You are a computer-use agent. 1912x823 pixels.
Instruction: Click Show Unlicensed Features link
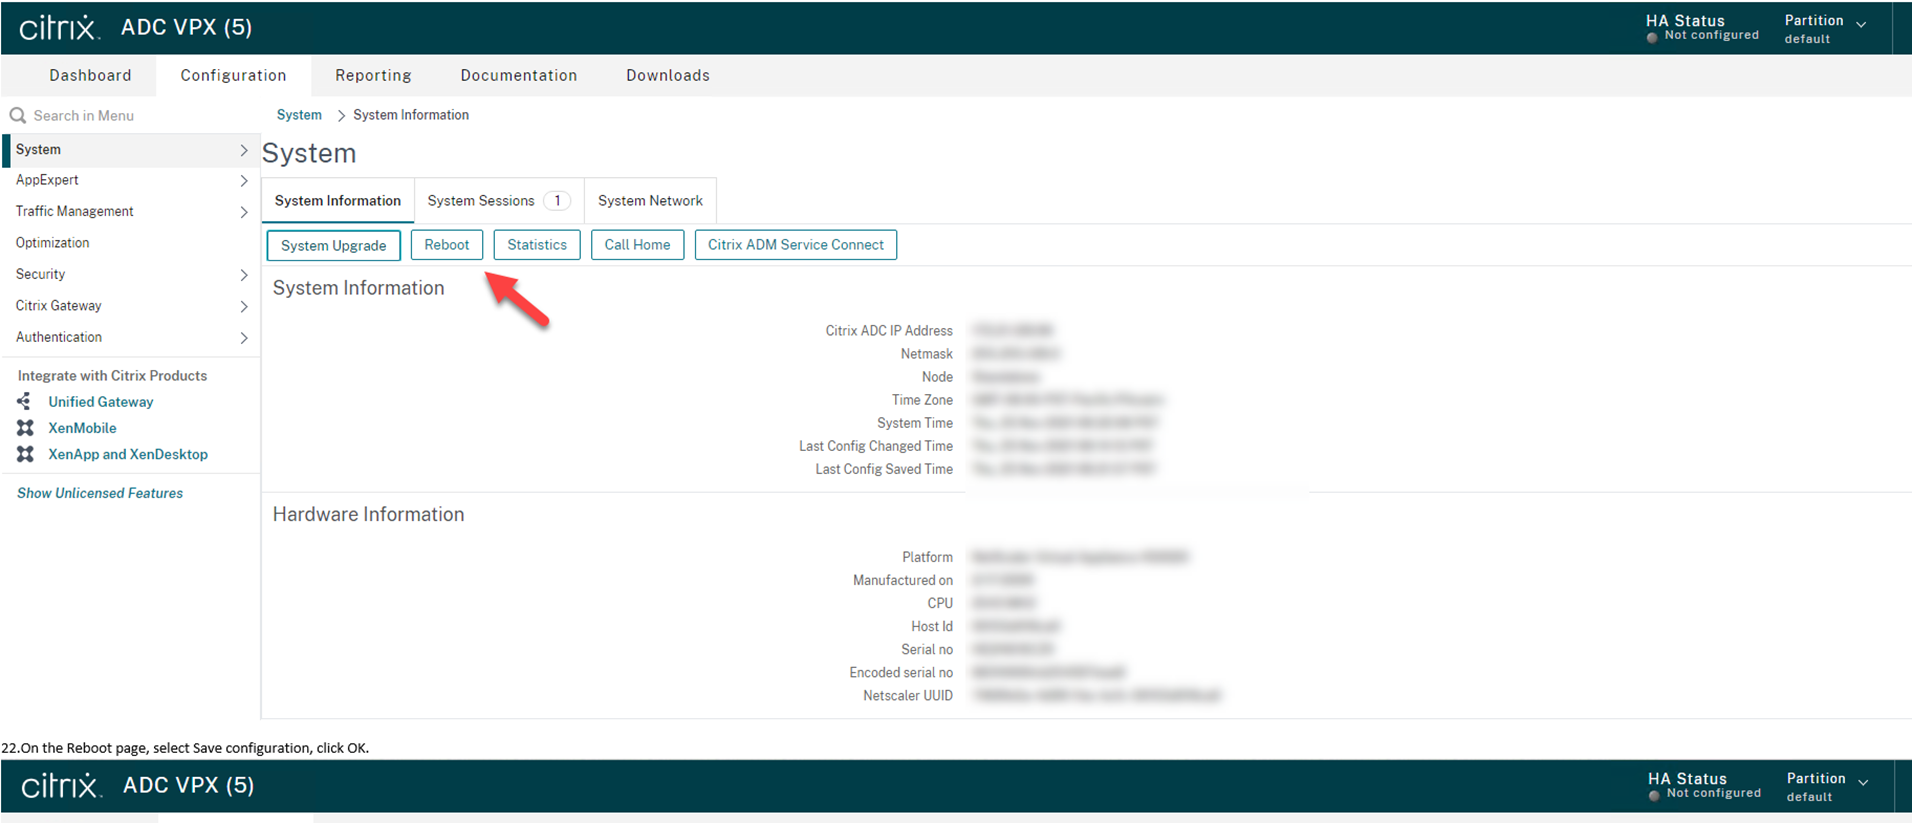[x=100, y=493]
